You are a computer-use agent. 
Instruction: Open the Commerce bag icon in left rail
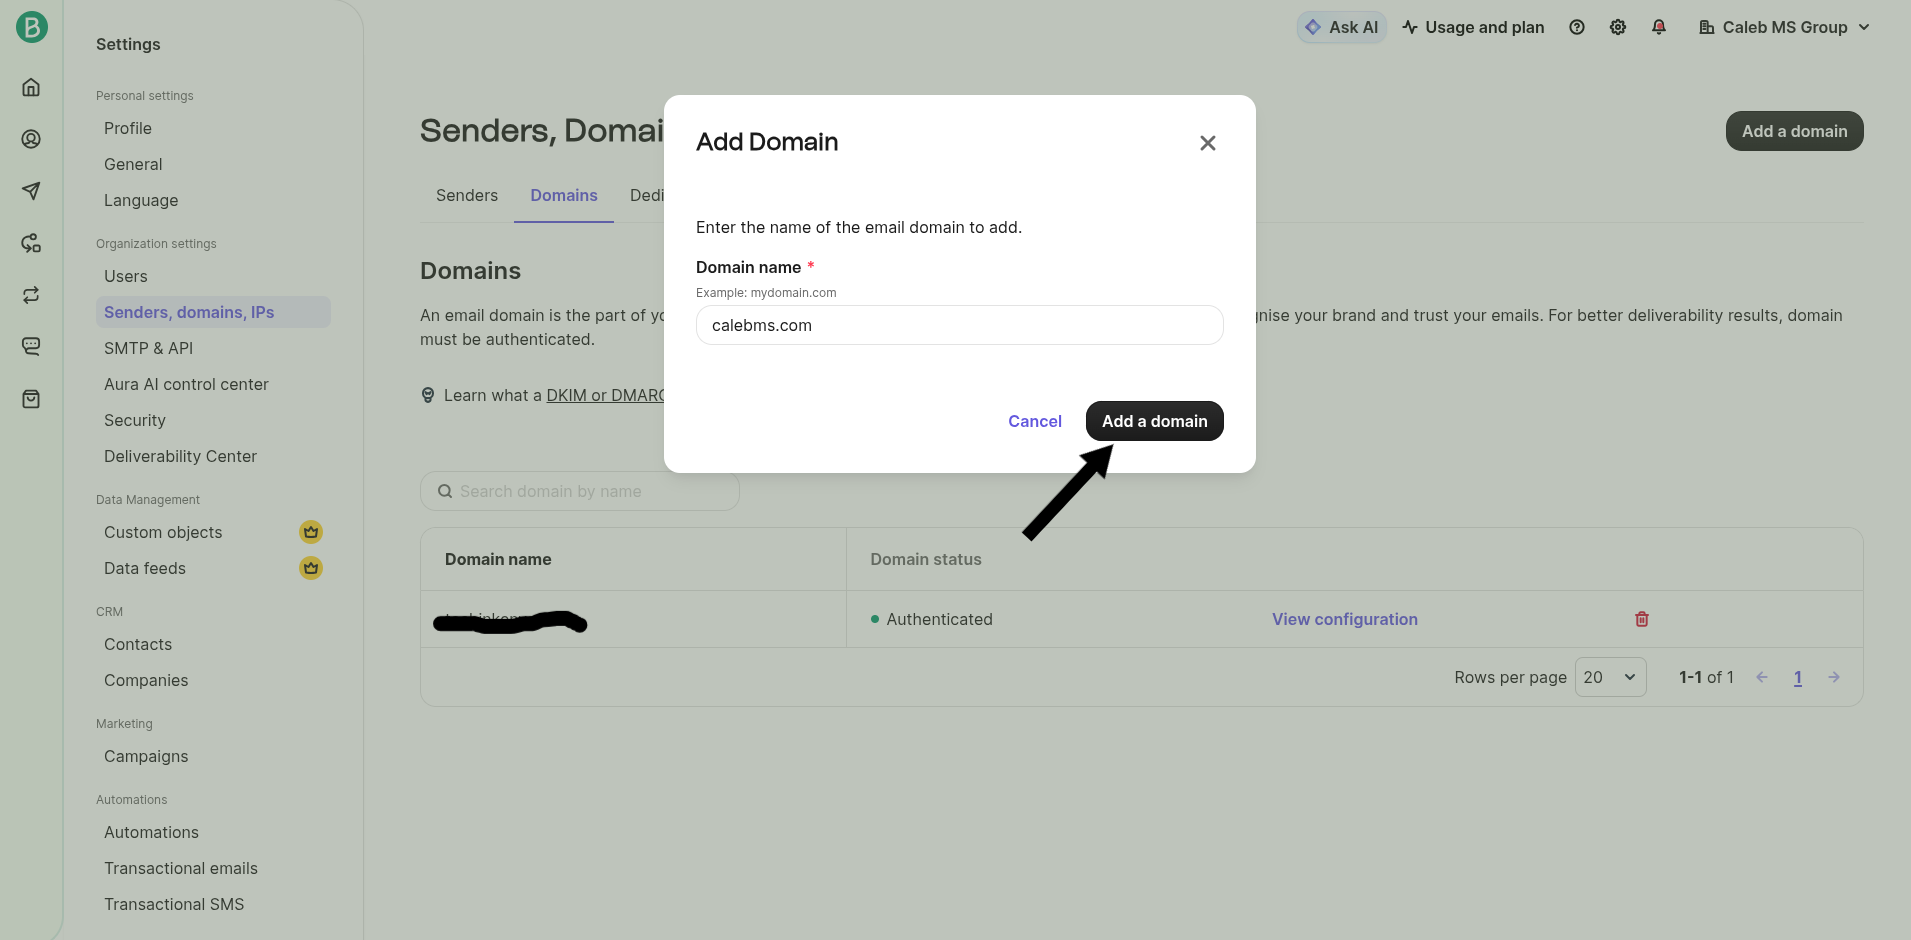point(31,399)
